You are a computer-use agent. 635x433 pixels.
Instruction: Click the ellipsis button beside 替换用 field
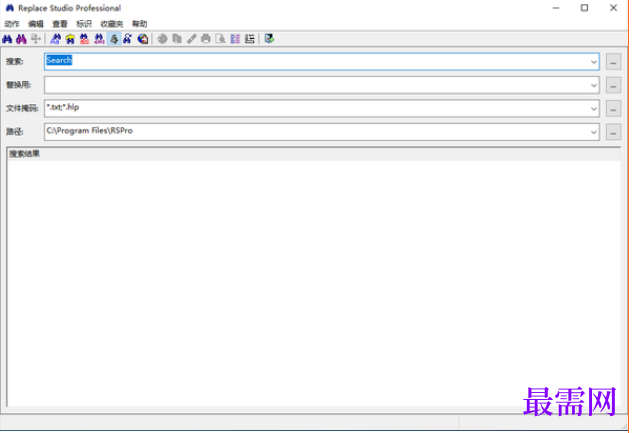click(x=614, y=85)
